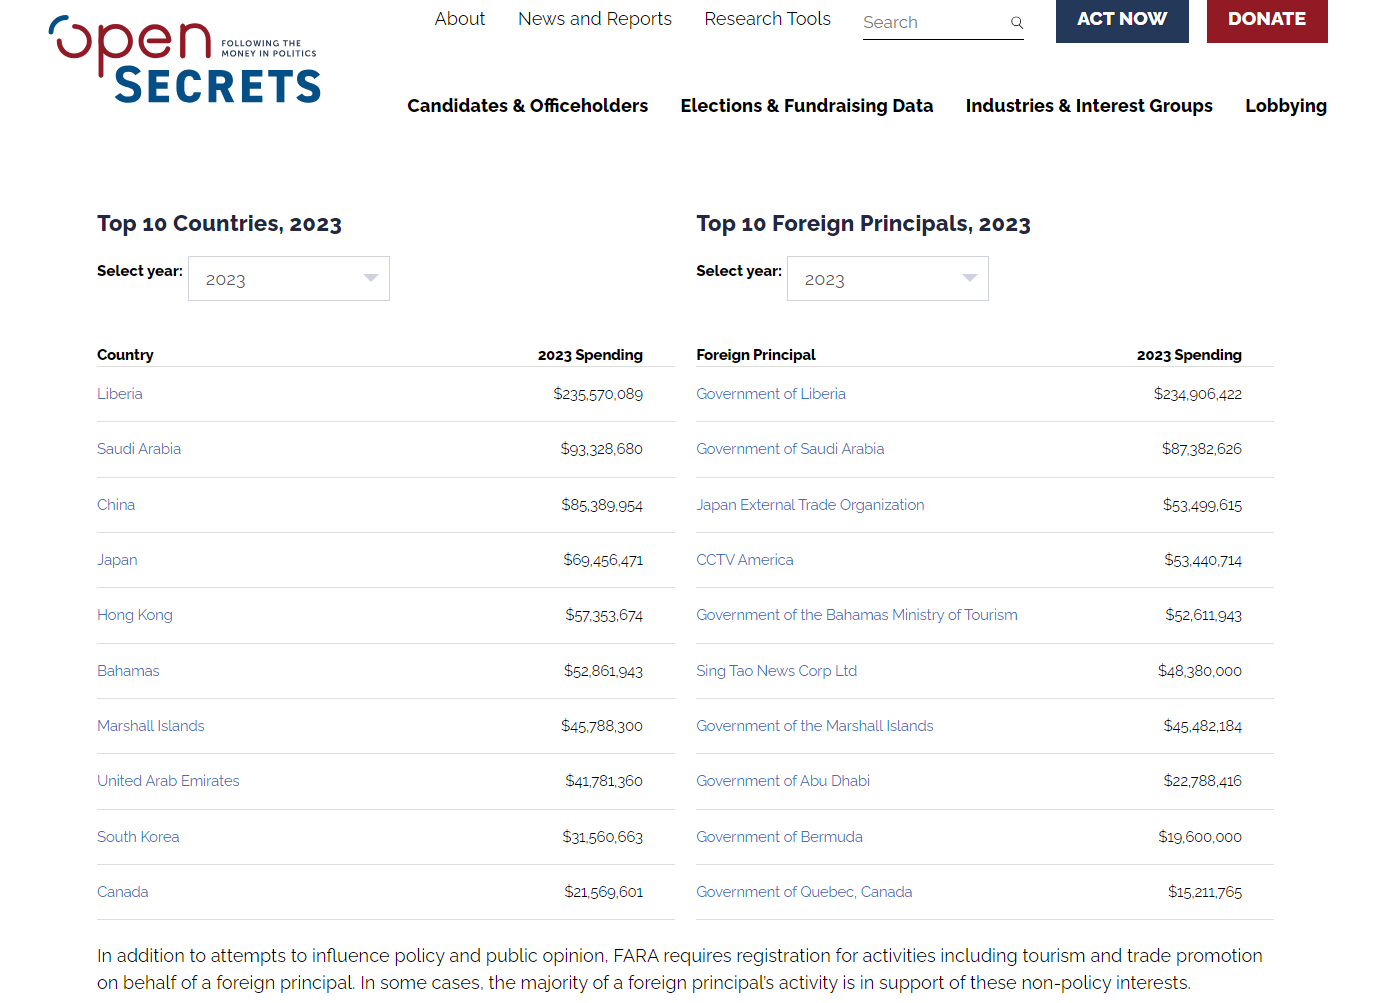Screen dimensions: 1385x1003
Task: Open Government of the Bahamas Ministry of Tourism
Action: tap(857, 615)
